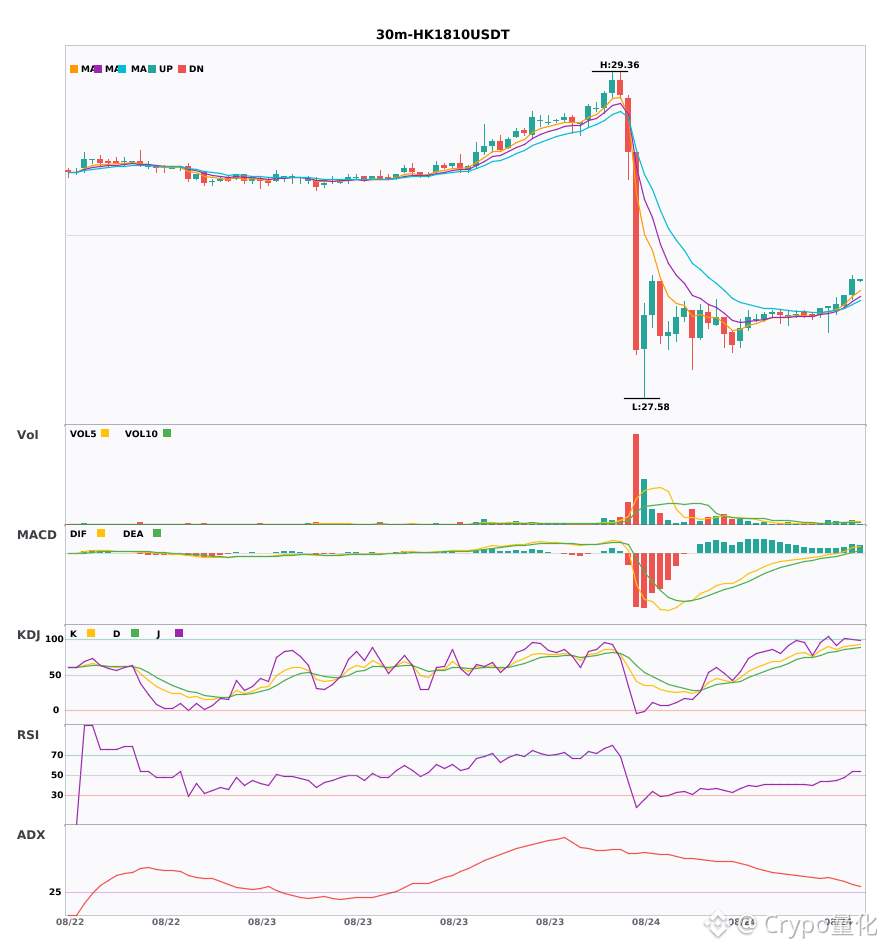Click the tallest red volume bar
885x950 pixels.
636,479
